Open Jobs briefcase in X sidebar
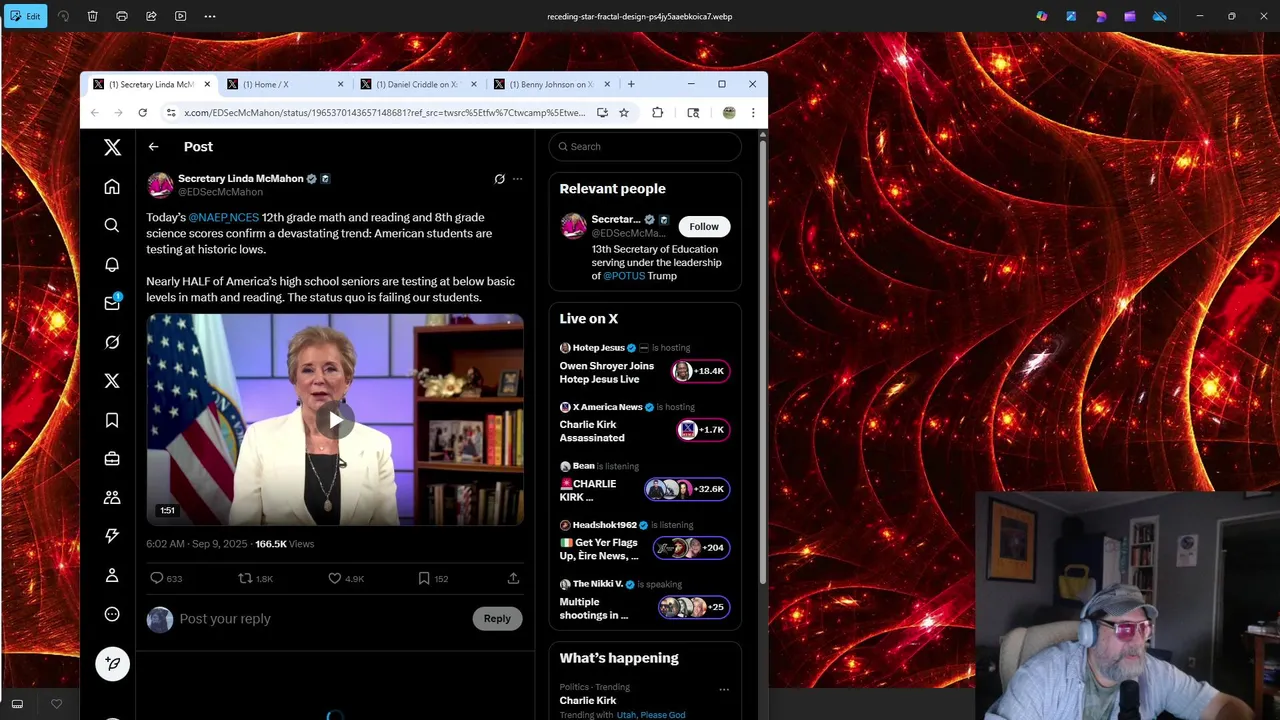1280x720 pixels. 112,458
